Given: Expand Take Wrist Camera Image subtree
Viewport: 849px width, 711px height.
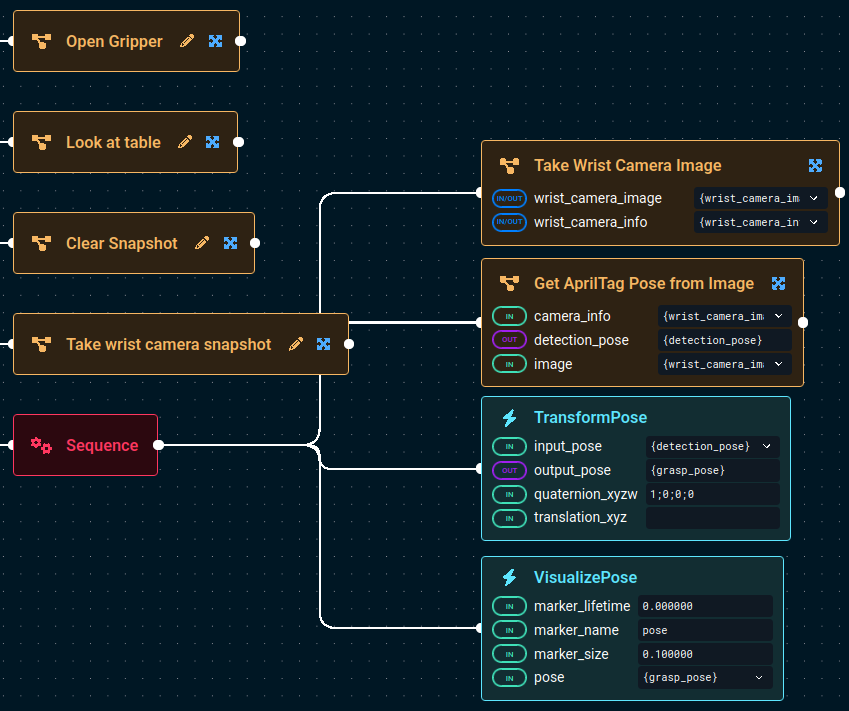Looking at the screenshot, I should point(815,166).
